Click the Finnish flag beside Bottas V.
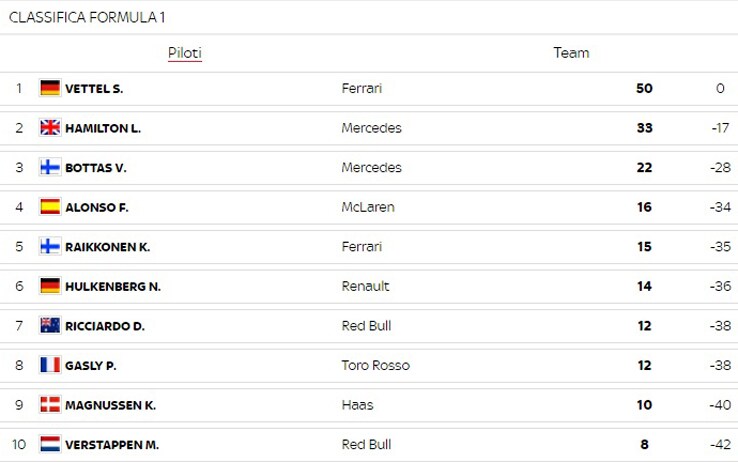The height and width of the screenshot is (462, 738). [x=50, y=167]
